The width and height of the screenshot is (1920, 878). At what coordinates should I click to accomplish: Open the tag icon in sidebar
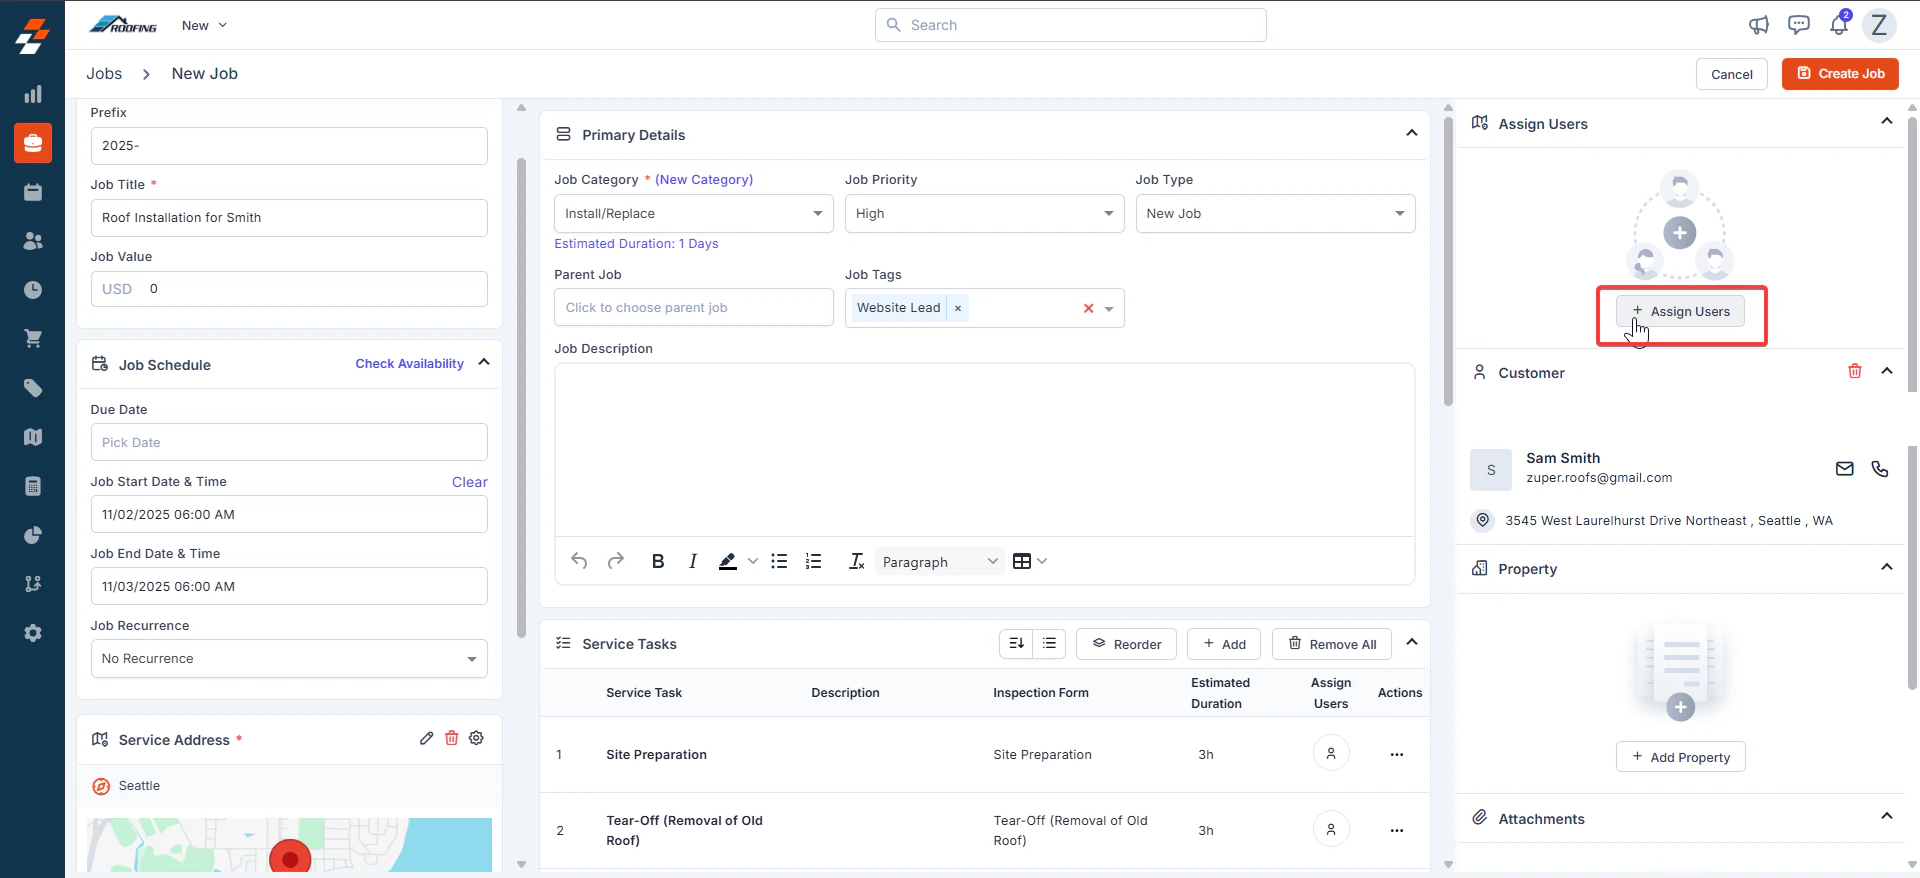(33, 388)
